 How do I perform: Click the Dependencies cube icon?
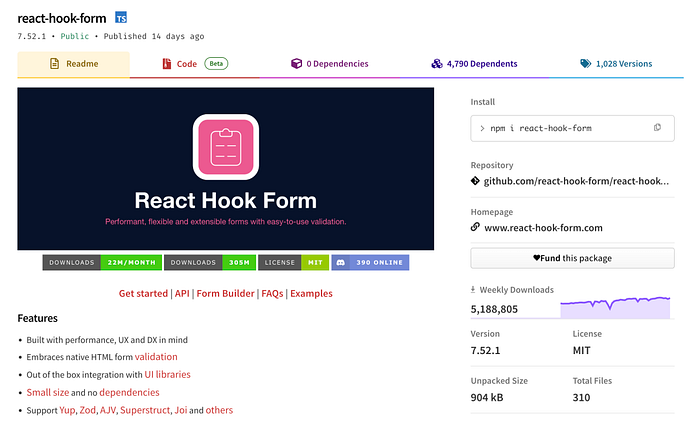[x=296, y=64]
